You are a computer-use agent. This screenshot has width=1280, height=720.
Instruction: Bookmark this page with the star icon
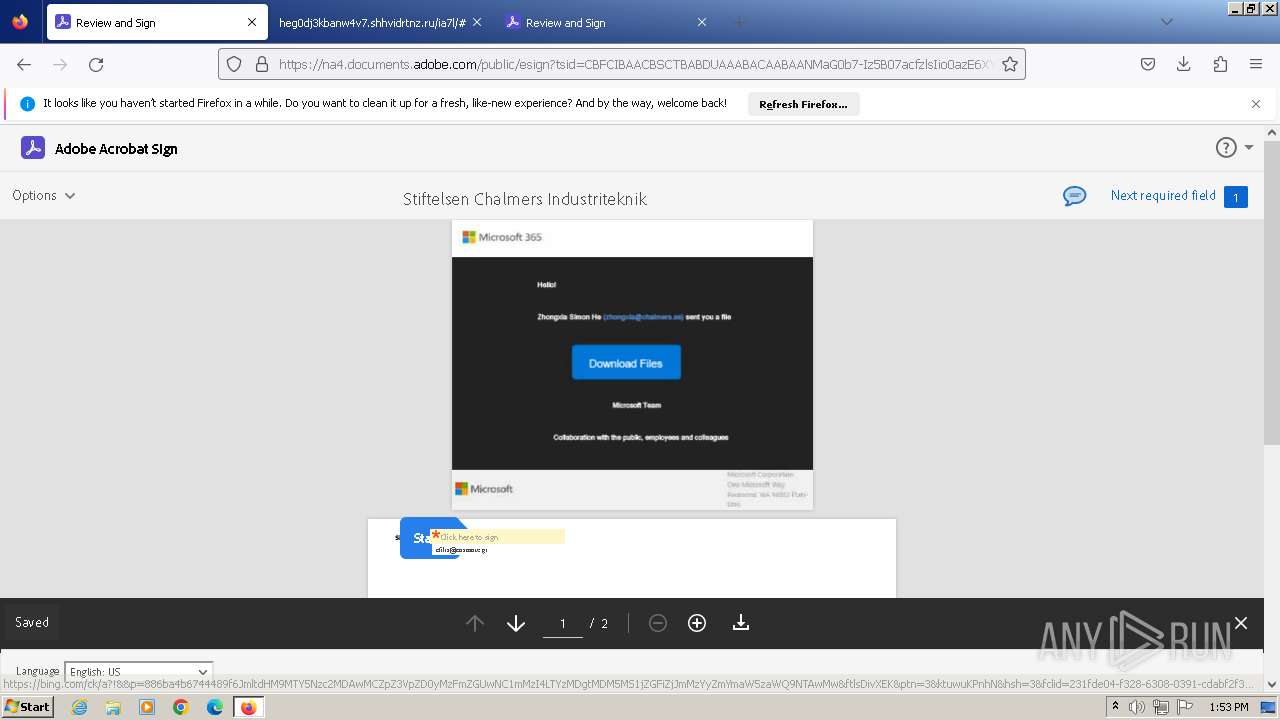click(x=1010, y=64)
